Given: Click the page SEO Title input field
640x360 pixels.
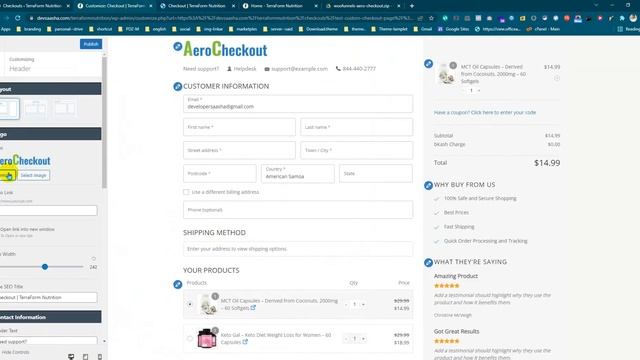Looking at the screenshot, I should pyautogui.click(x=49, y=298).
